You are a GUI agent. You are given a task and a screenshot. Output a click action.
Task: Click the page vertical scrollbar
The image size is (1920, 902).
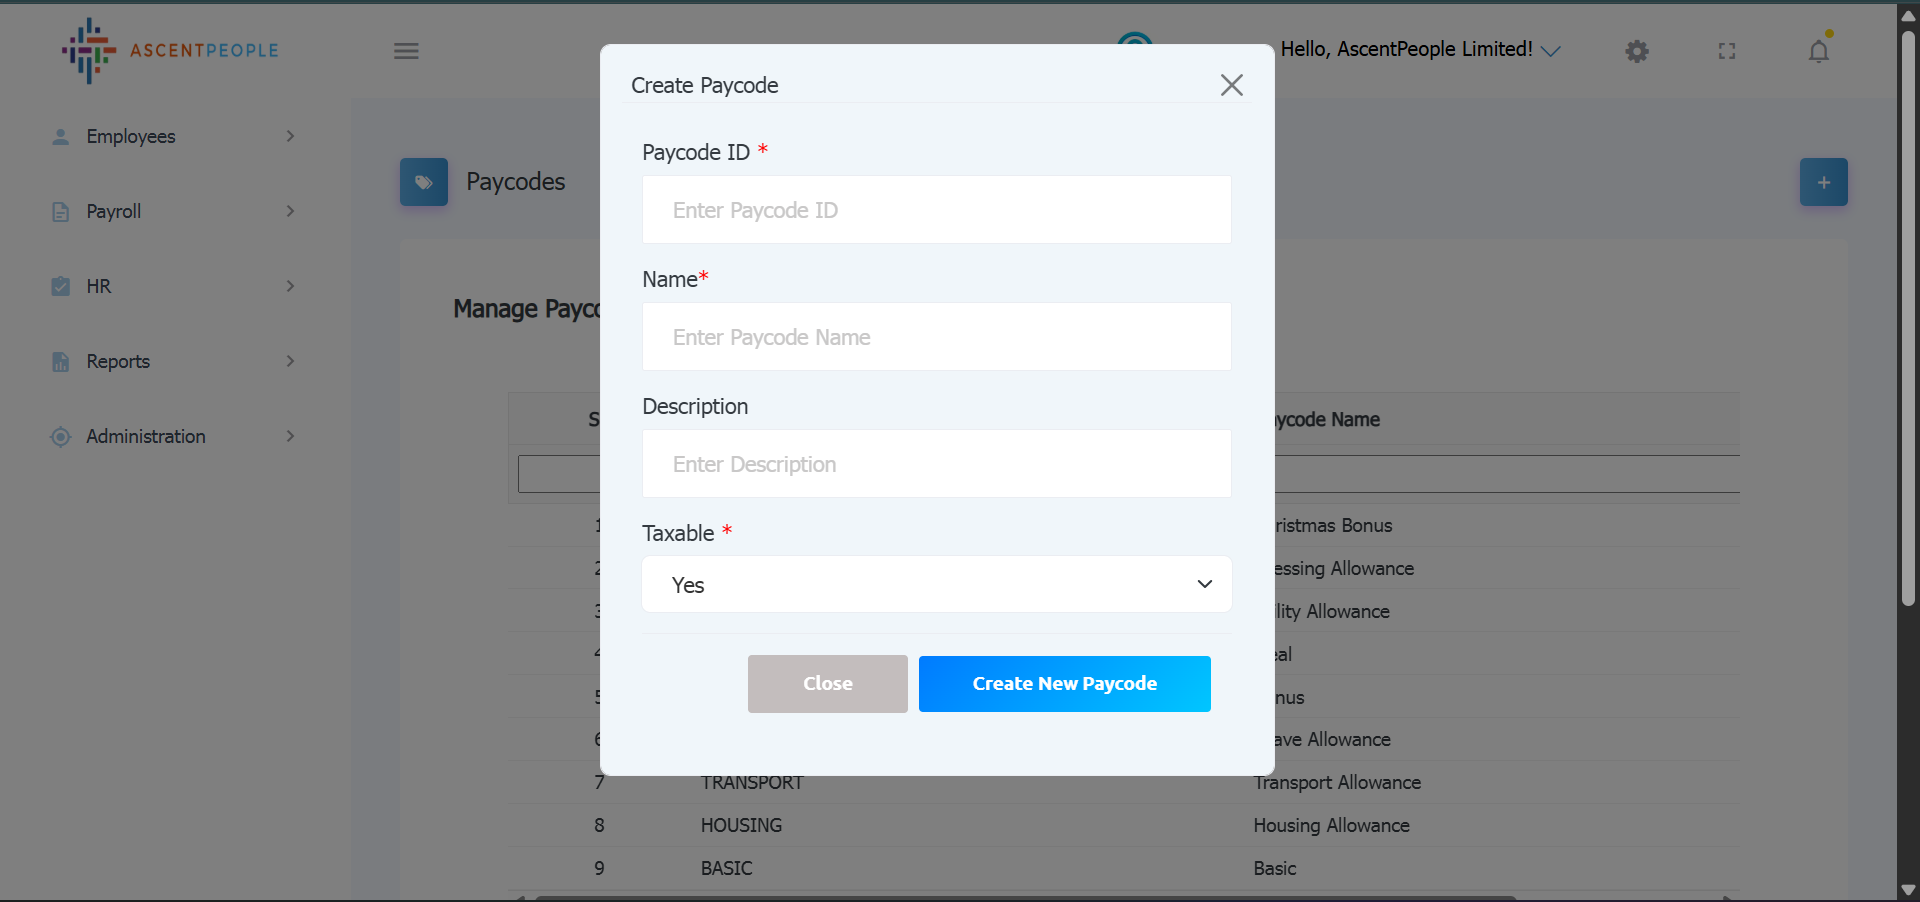[x=1908, y=320]
